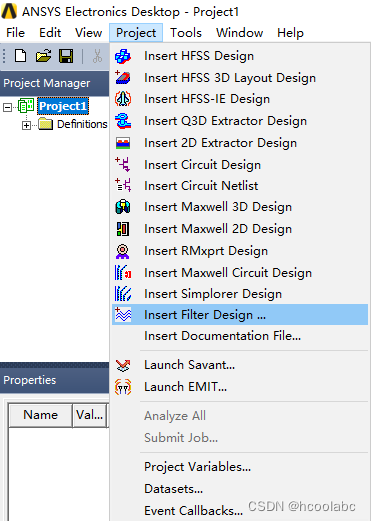Image resolution: width=371 pixels, height=521 pixels.
Task: Select the Definitions tree label
Action: point(82,124)
